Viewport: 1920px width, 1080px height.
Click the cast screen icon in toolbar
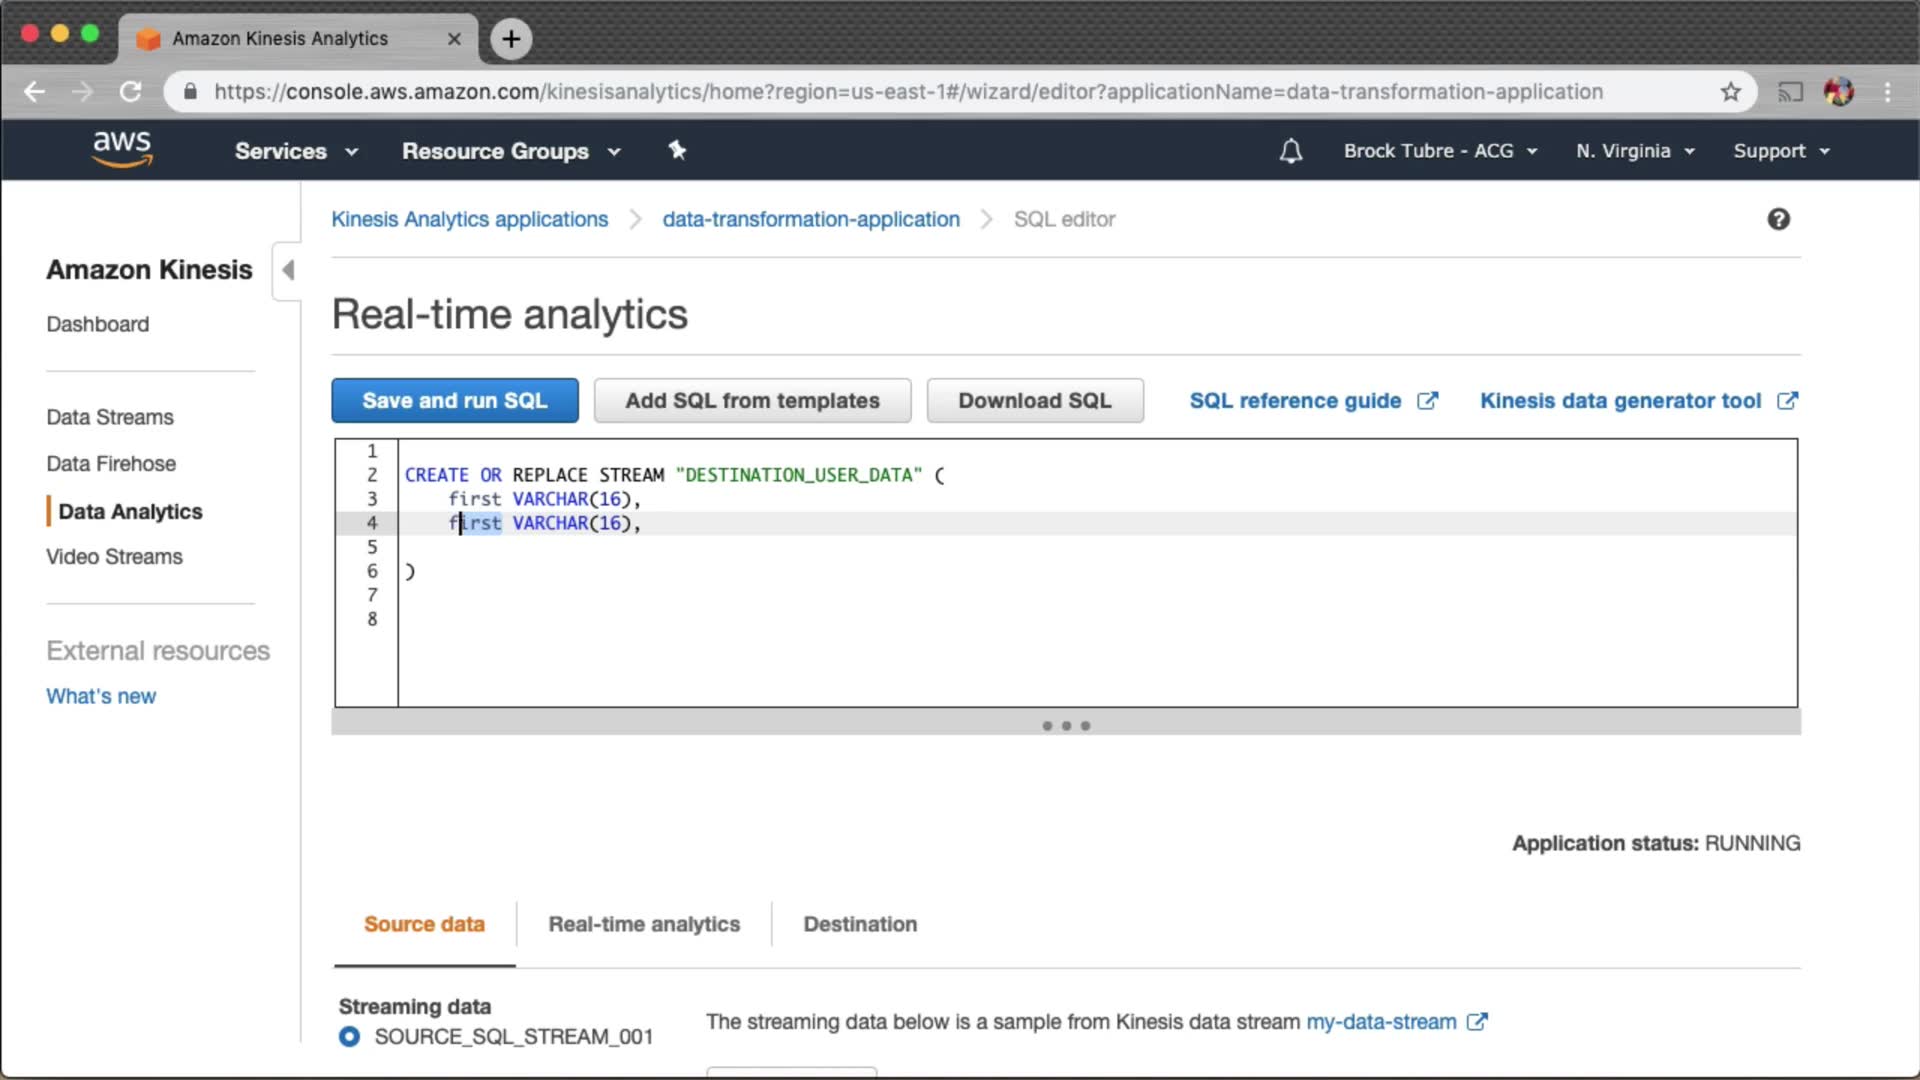click(1790, 92)
